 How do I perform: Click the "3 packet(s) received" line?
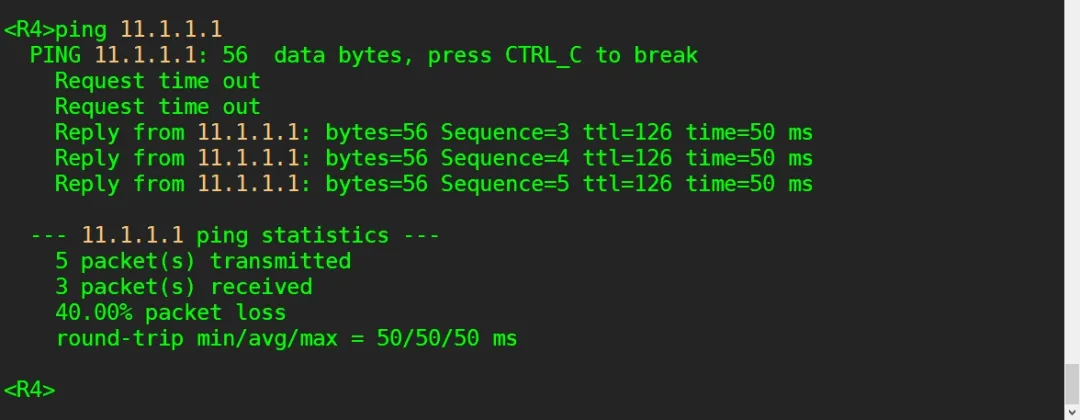point(184,287)
